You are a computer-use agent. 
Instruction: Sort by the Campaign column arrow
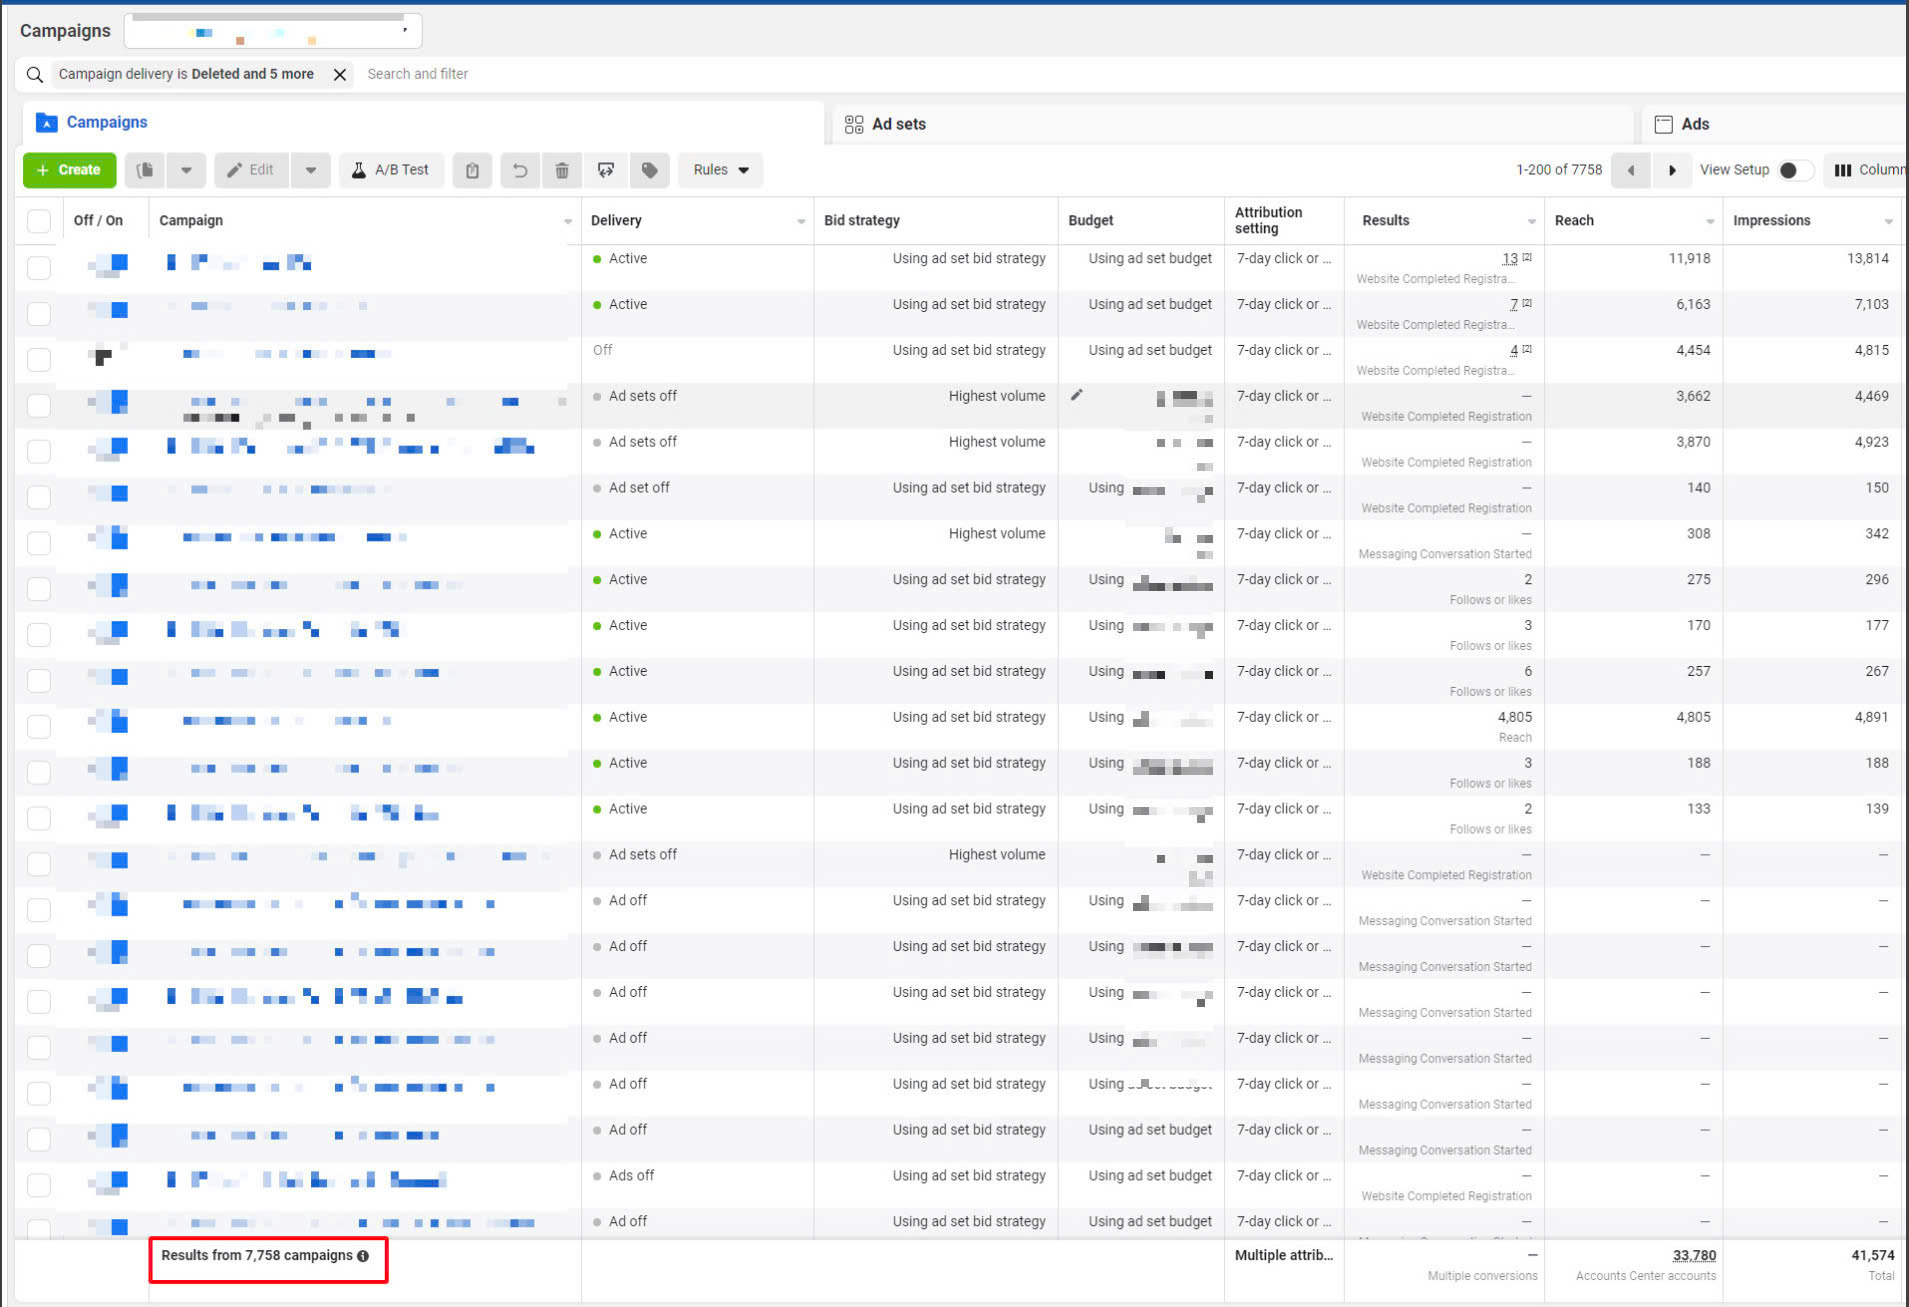click(567, 221)
